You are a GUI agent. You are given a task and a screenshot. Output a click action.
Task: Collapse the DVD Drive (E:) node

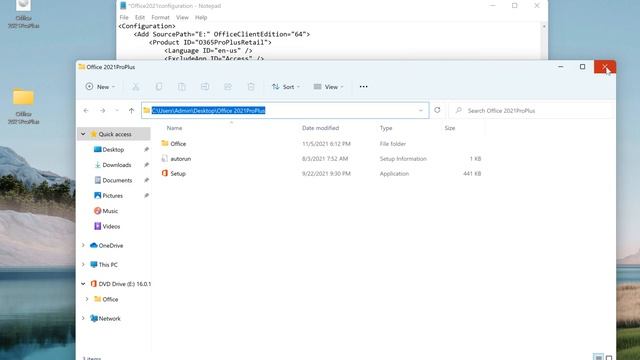pos(83,284)
